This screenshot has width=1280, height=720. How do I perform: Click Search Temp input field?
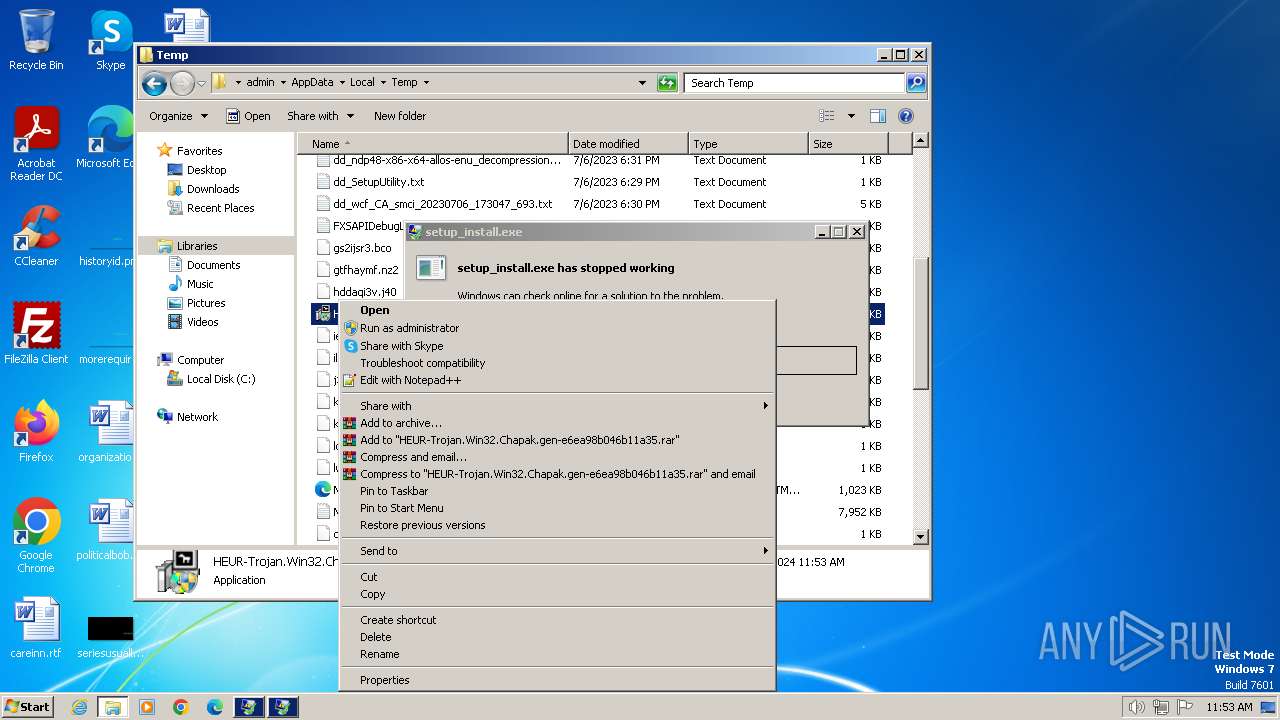795,83
